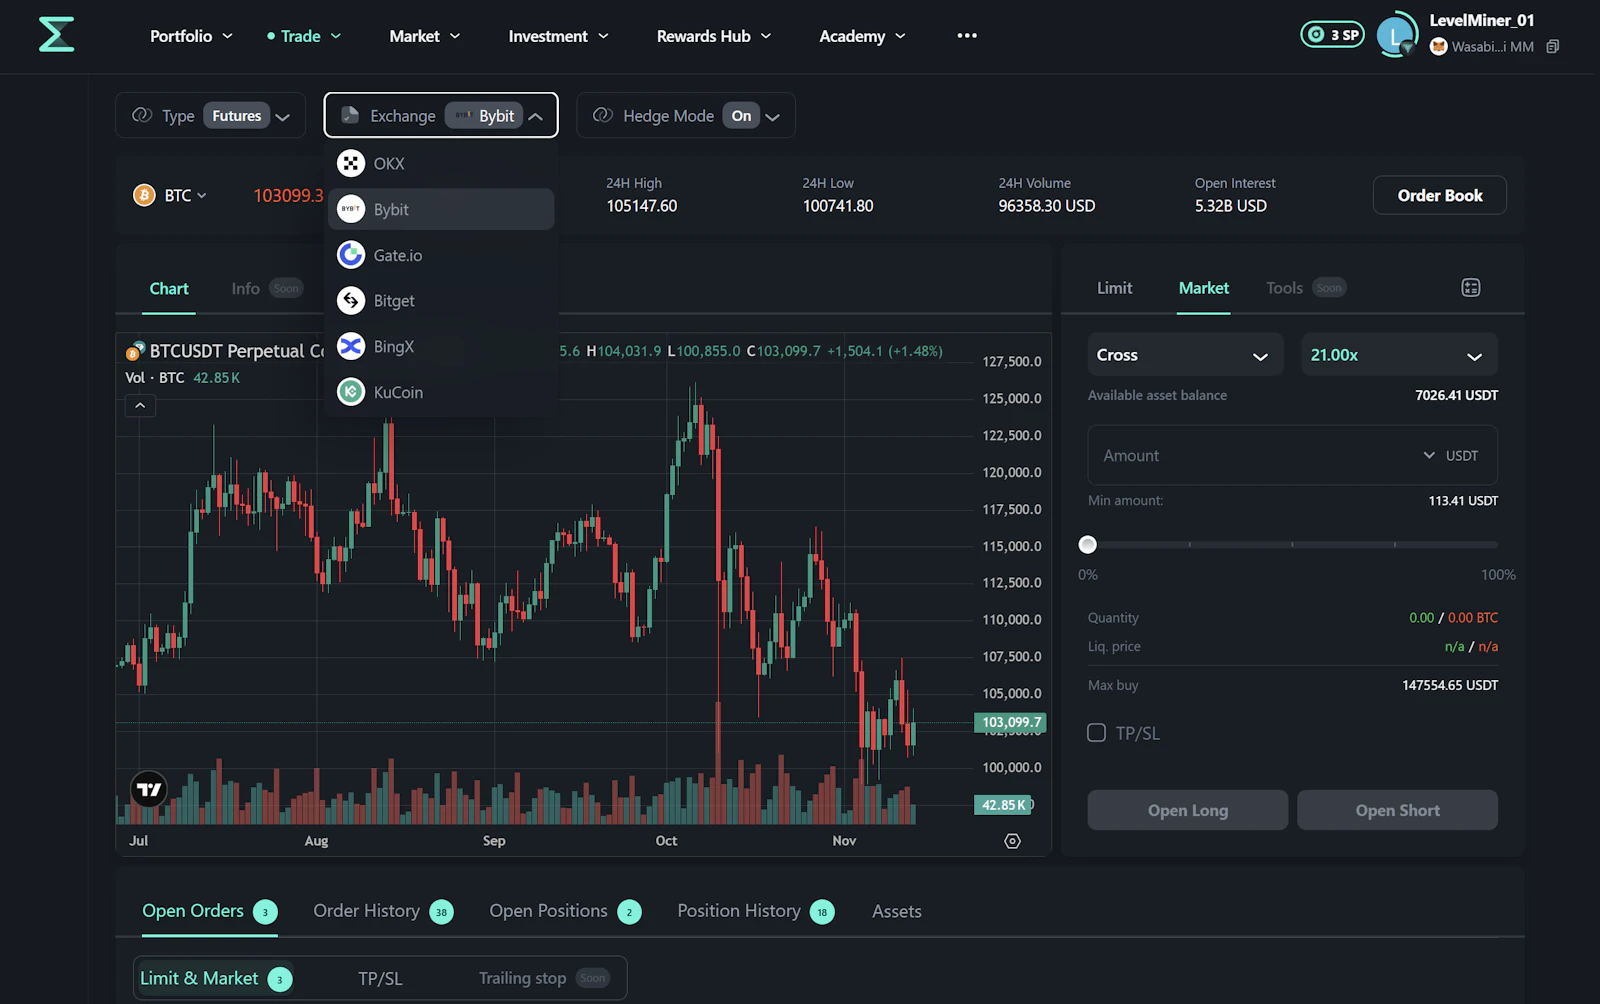Open LevelMiner_01 profile avatar
The width and height of the screenshot is (1600, 1004).
point(1397,35)
